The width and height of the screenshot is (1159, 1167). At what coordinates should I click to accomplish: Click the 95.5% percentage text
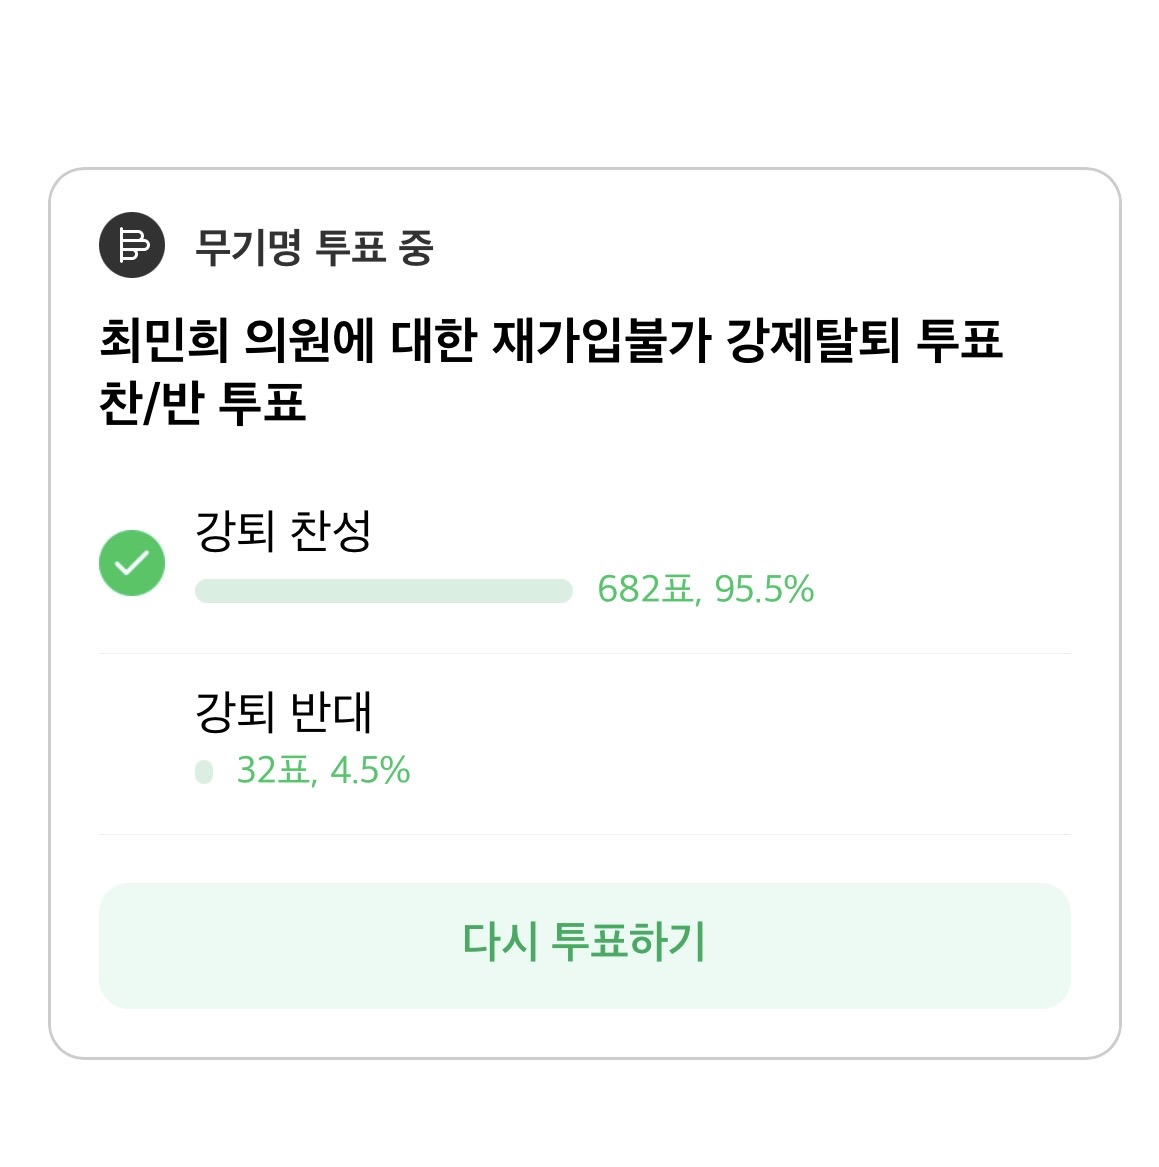[x=764, y=590]
